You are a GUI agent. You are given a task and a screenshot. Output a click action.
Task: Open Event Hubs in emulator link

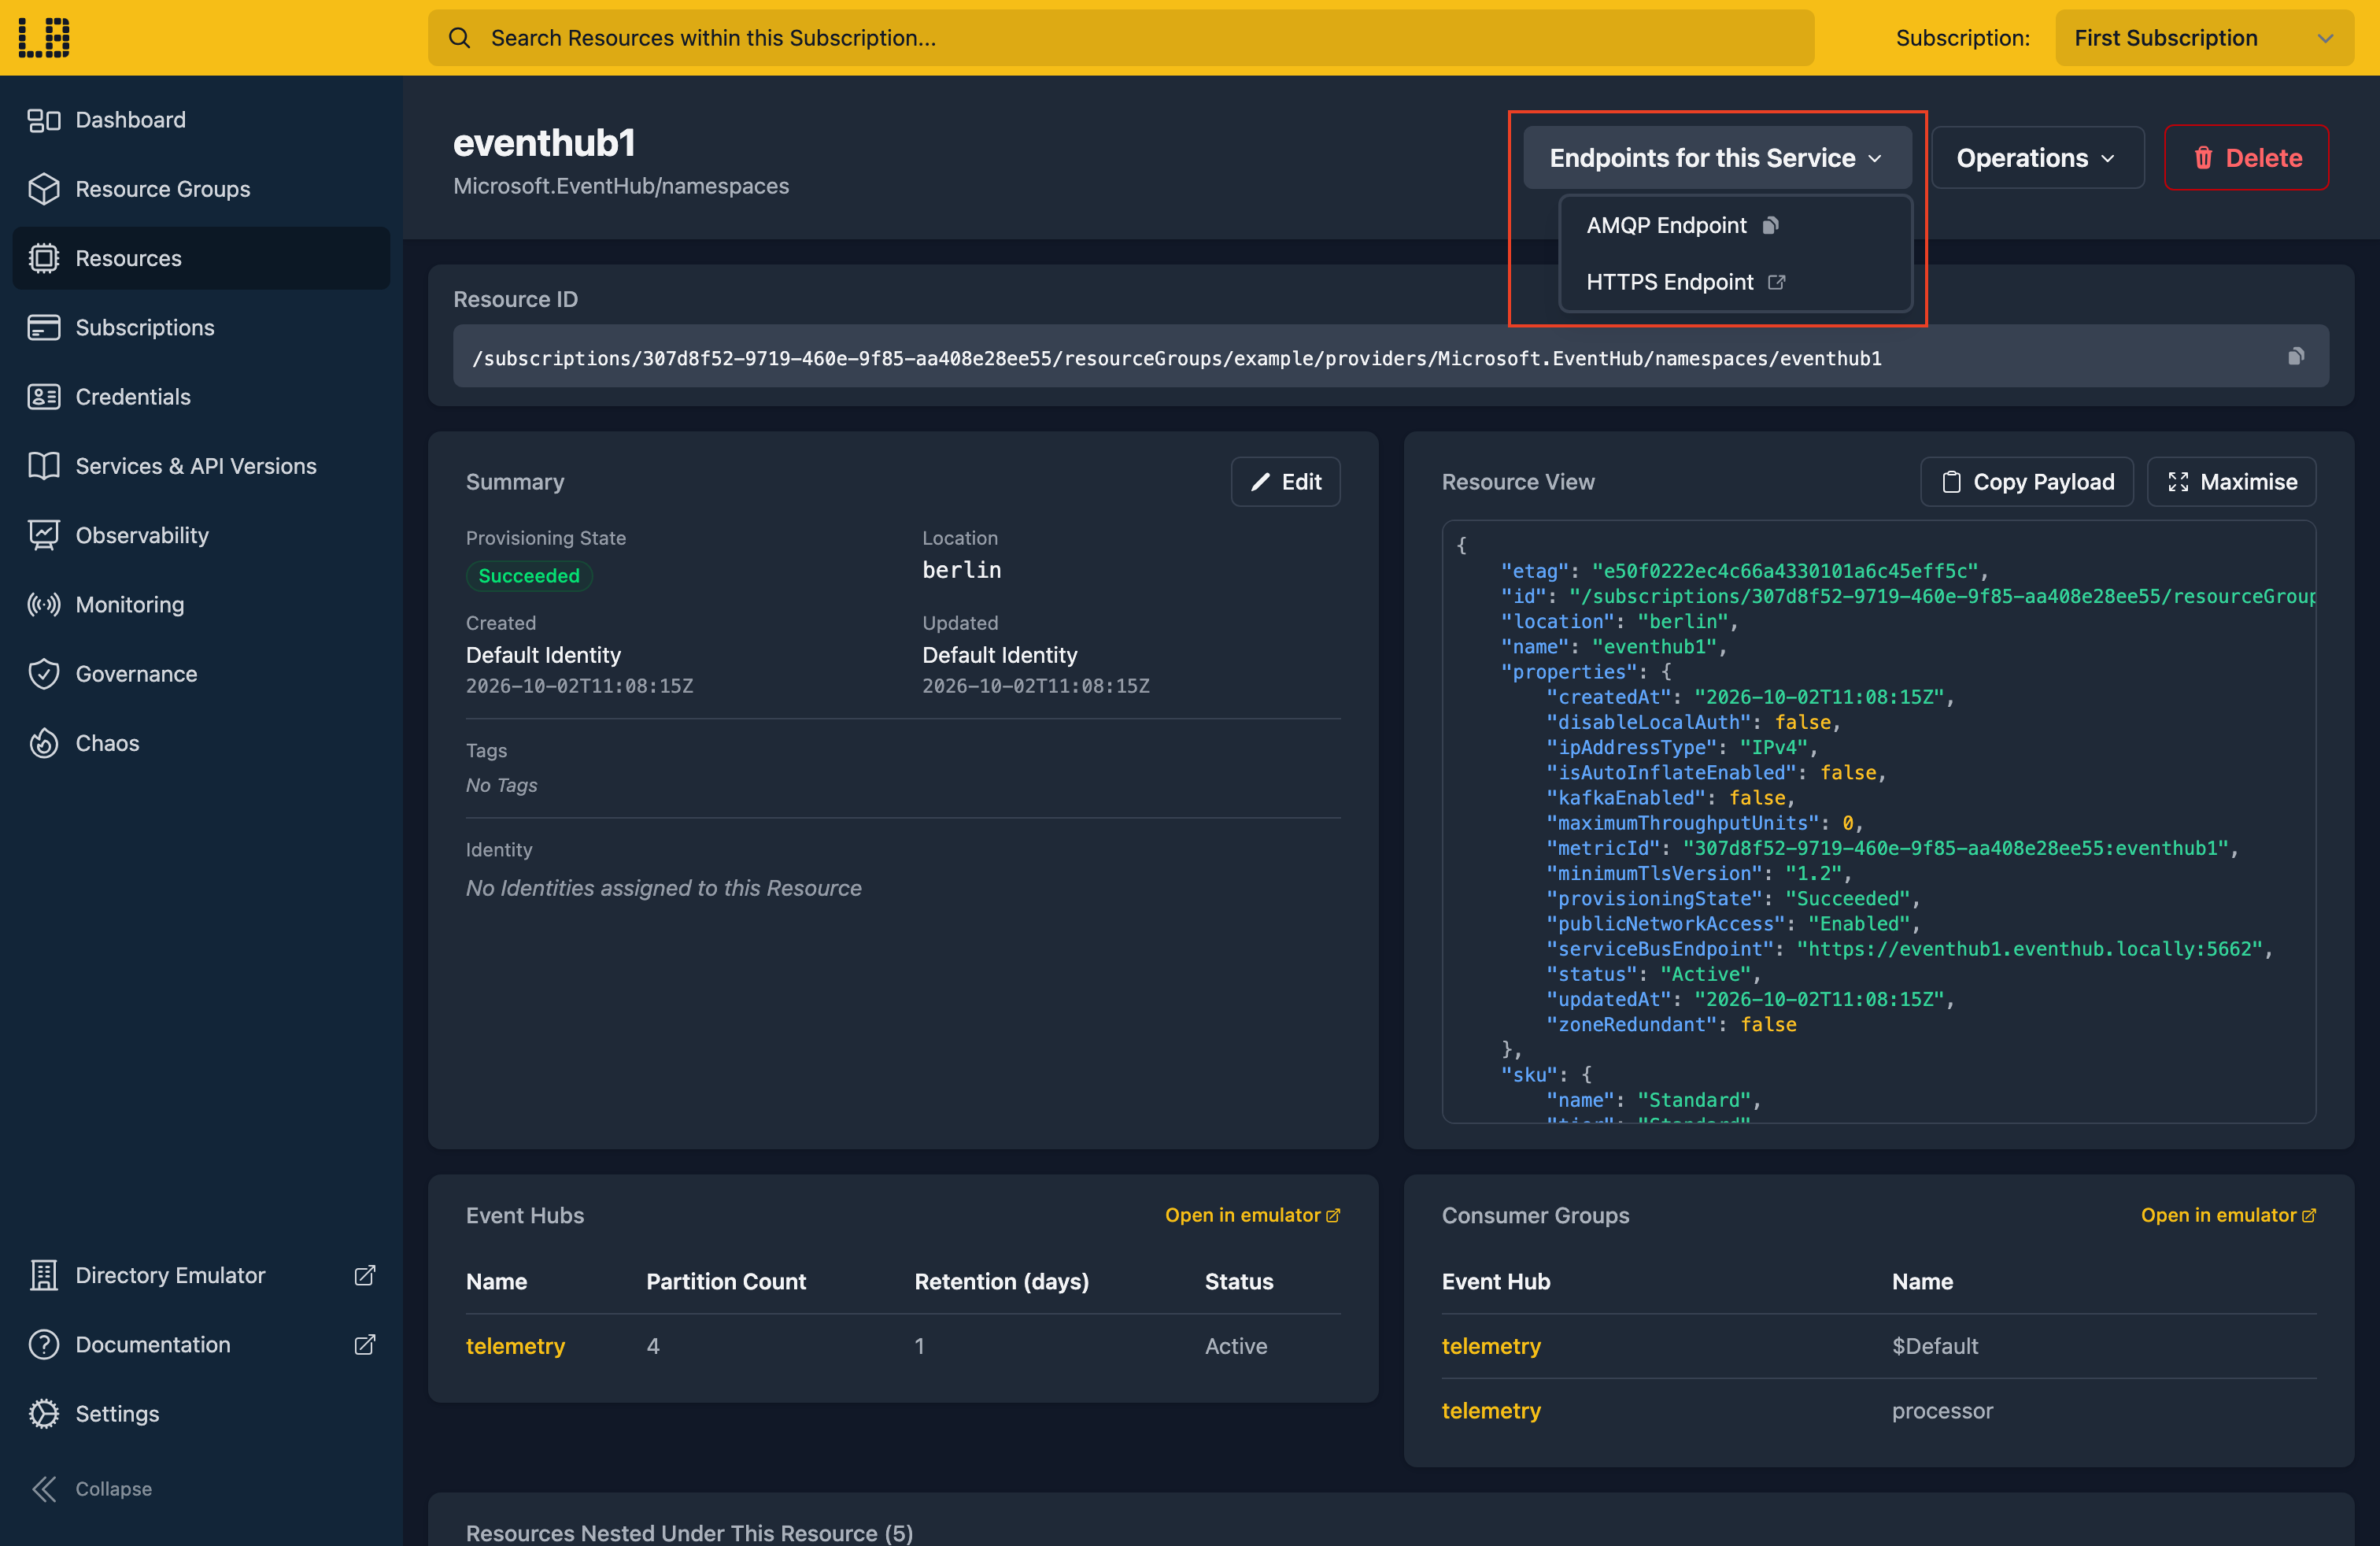point(1252,1215)
